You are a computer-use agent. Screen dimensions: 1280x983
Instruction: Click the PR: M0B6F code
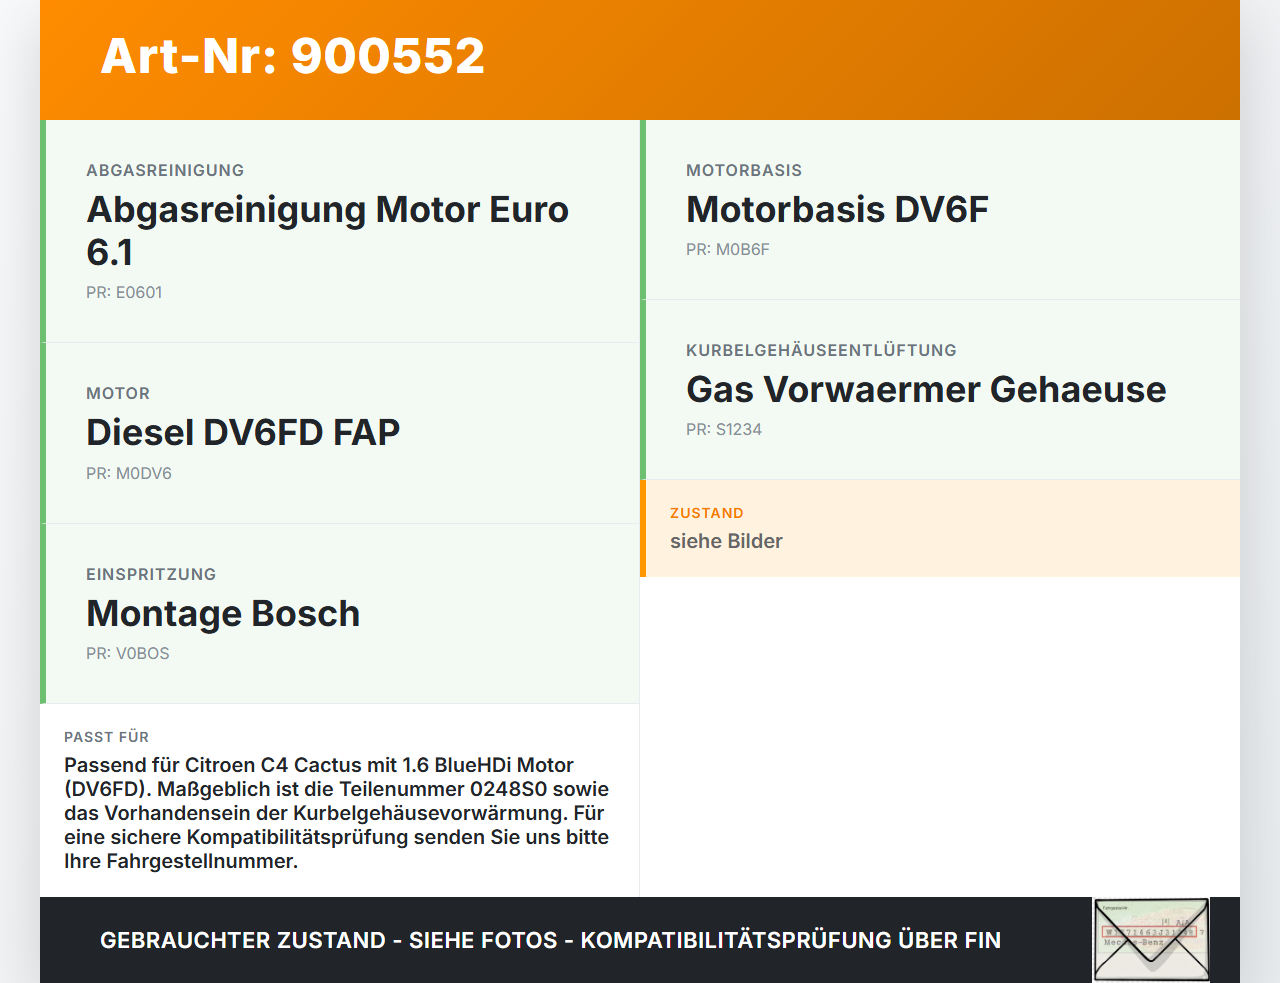[728, 249]
